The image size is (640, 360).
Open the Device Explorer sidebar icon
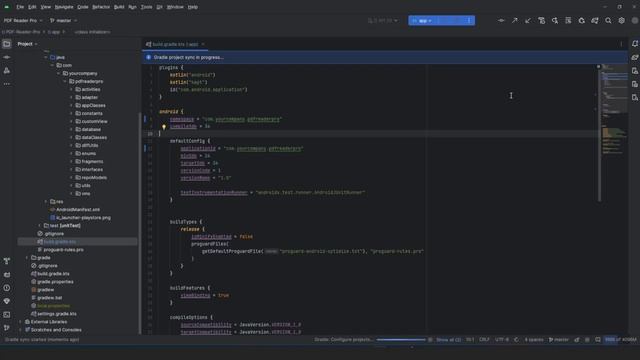[x=635, y=98]
